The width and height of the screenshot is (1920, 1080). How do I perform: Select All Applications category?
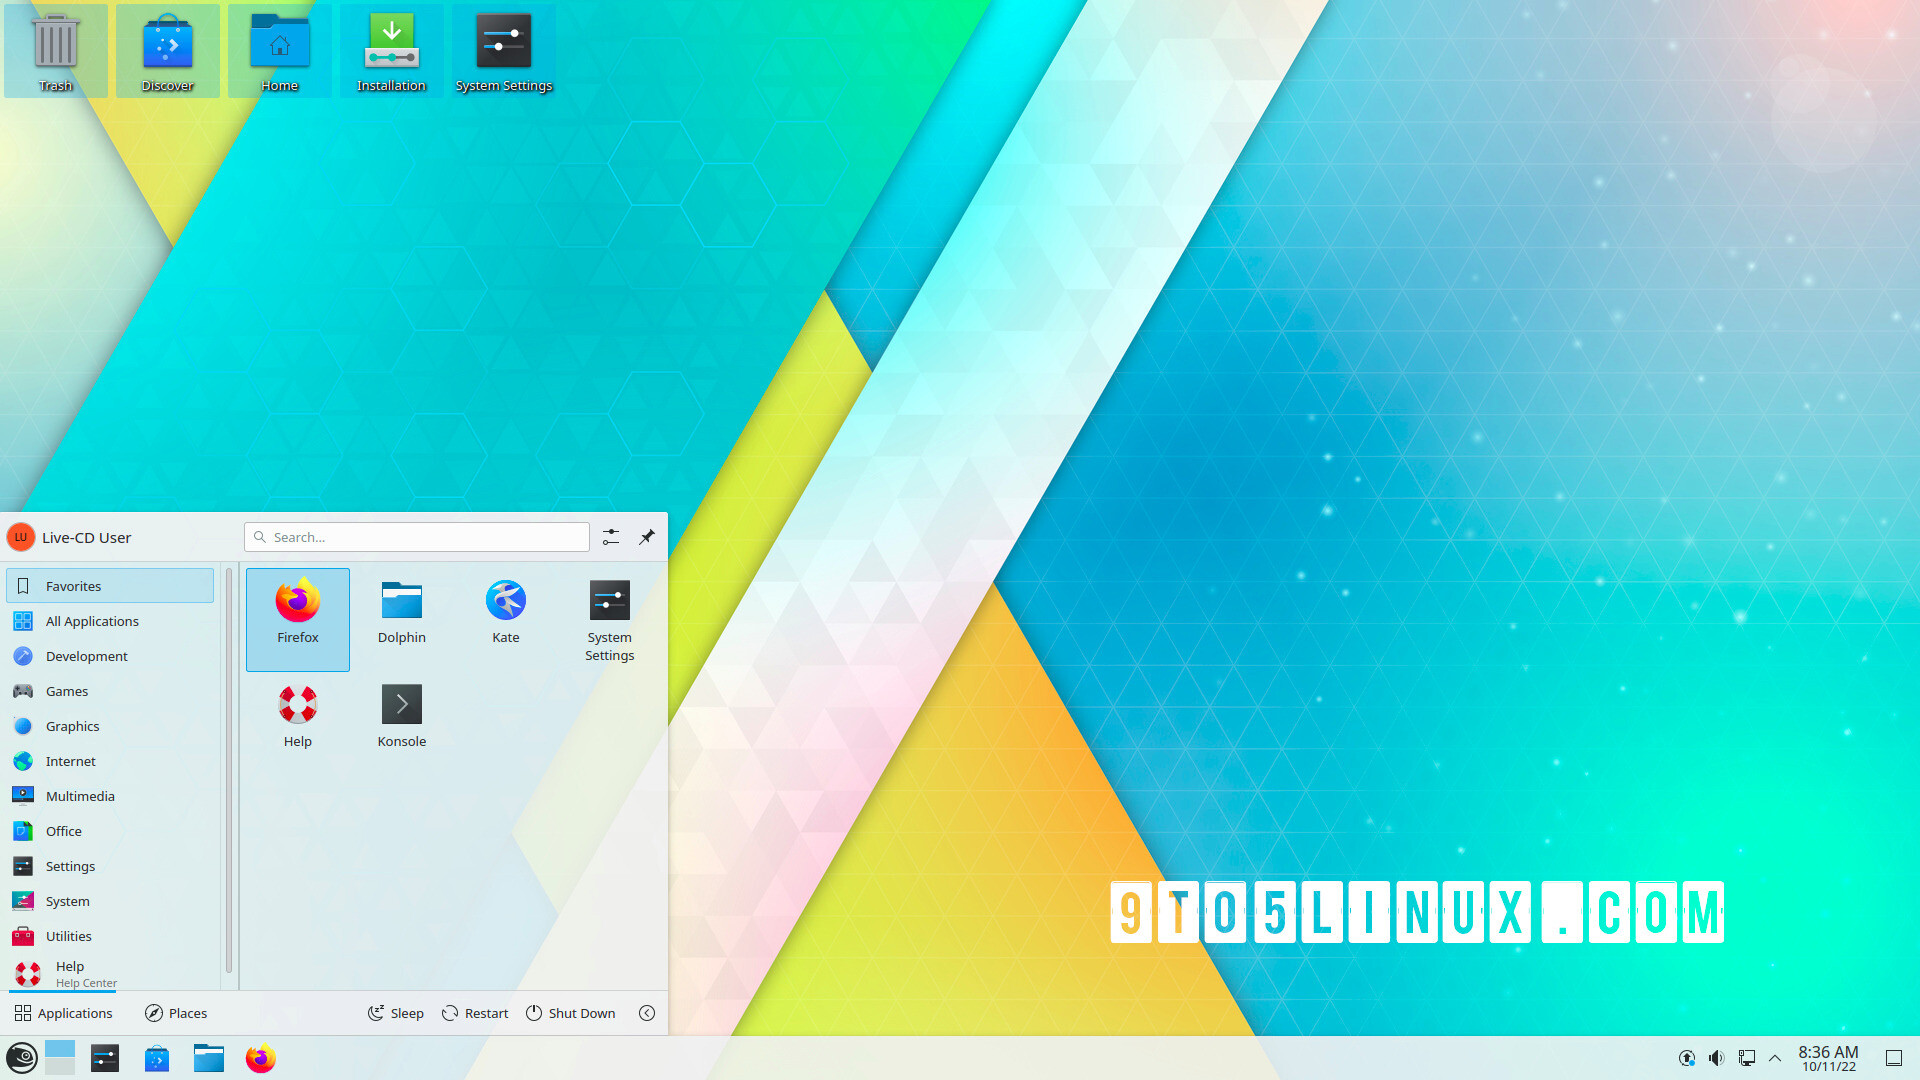(x=110, y=621)
